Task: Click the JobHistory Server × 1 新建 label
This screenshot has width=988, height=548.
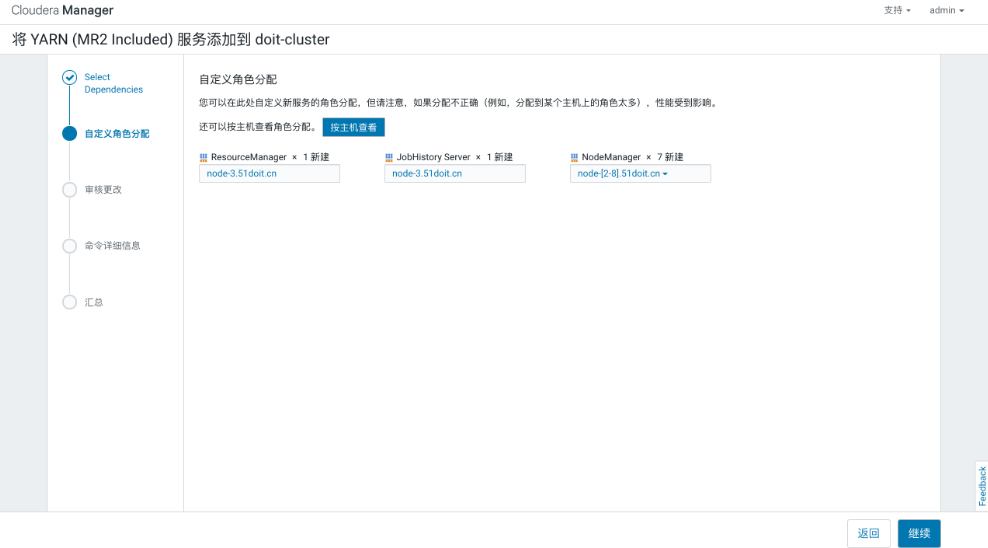Action: coord(454,157)
